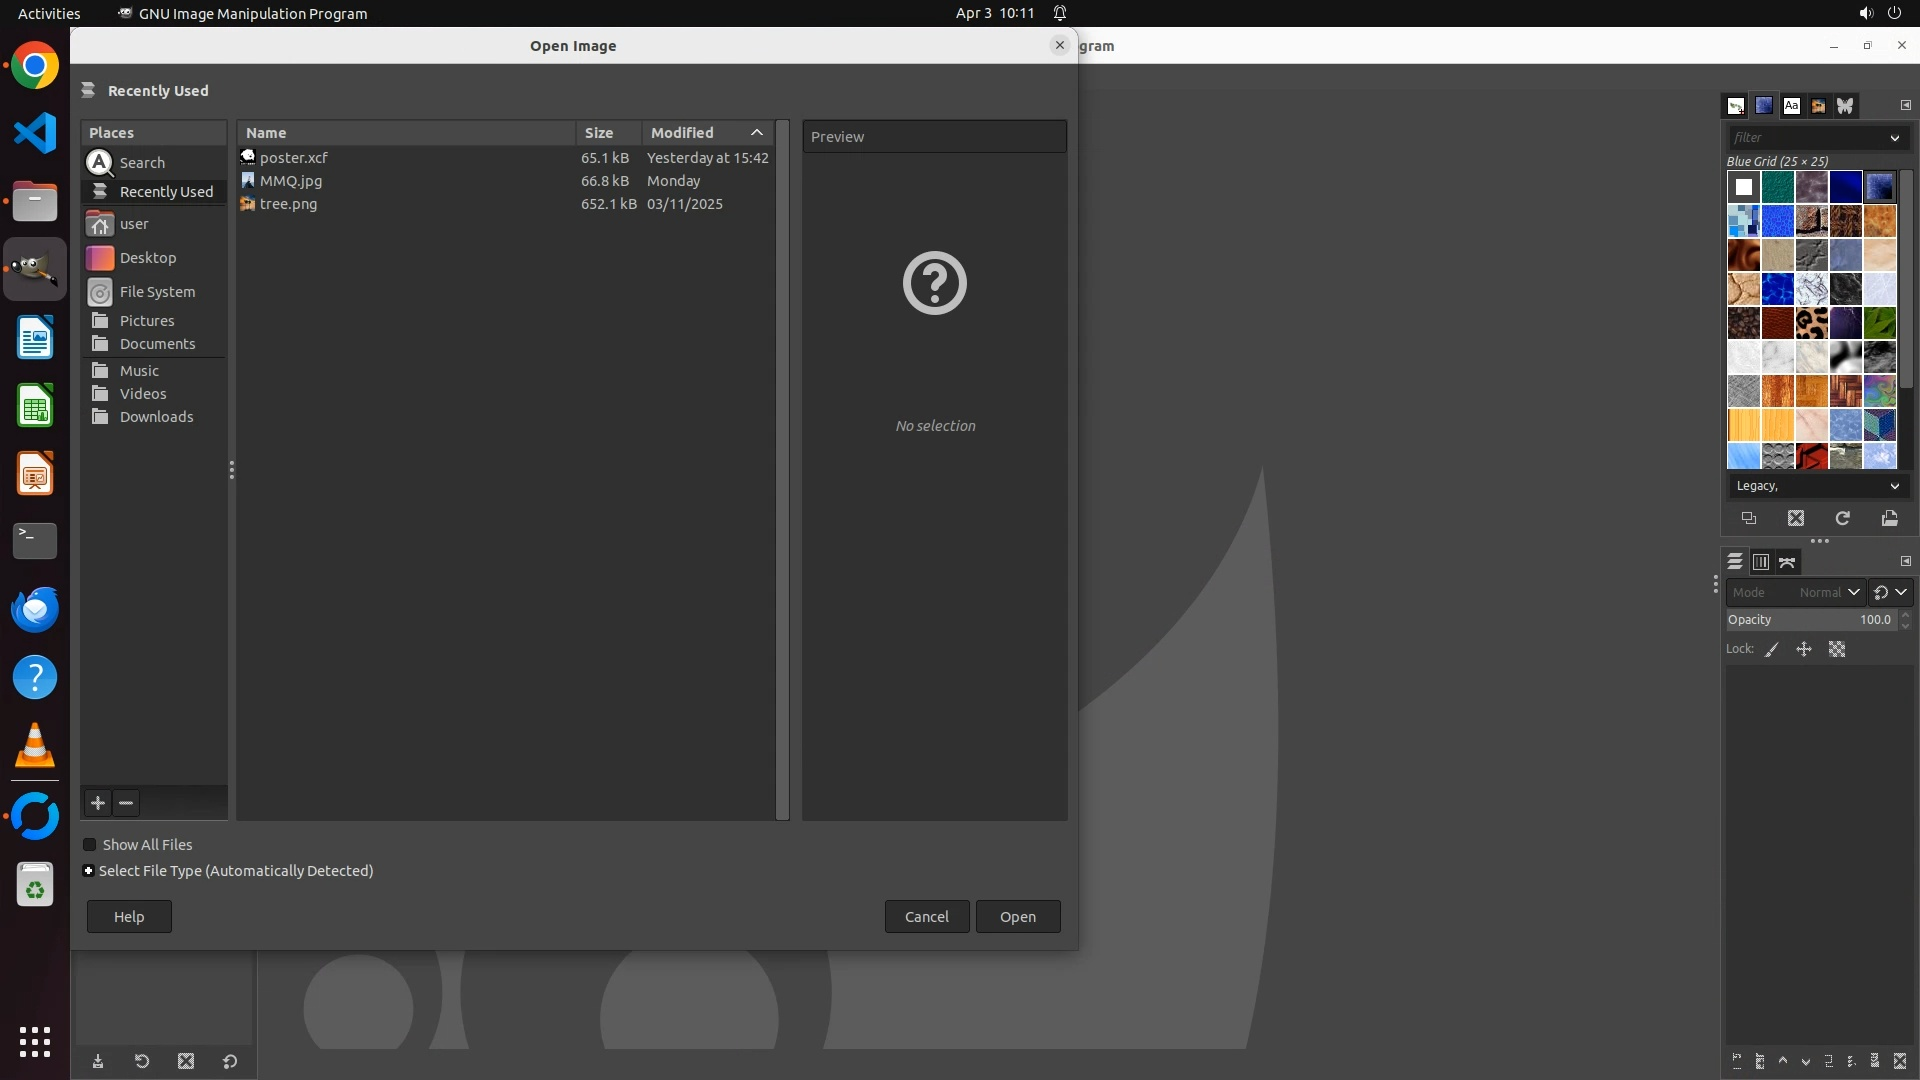This screenshot has height=1080, width=1920.
Task: Click the layer Opacity slider
Action: tap(1810, 620)
